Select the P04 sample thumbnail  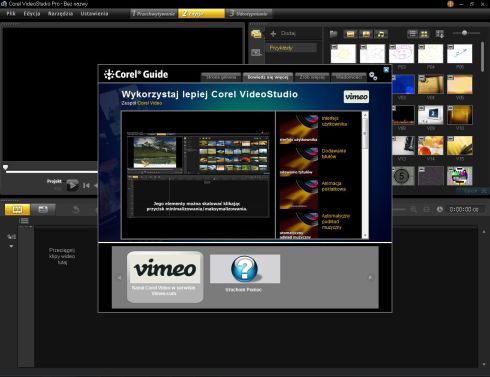coord(431,53)
